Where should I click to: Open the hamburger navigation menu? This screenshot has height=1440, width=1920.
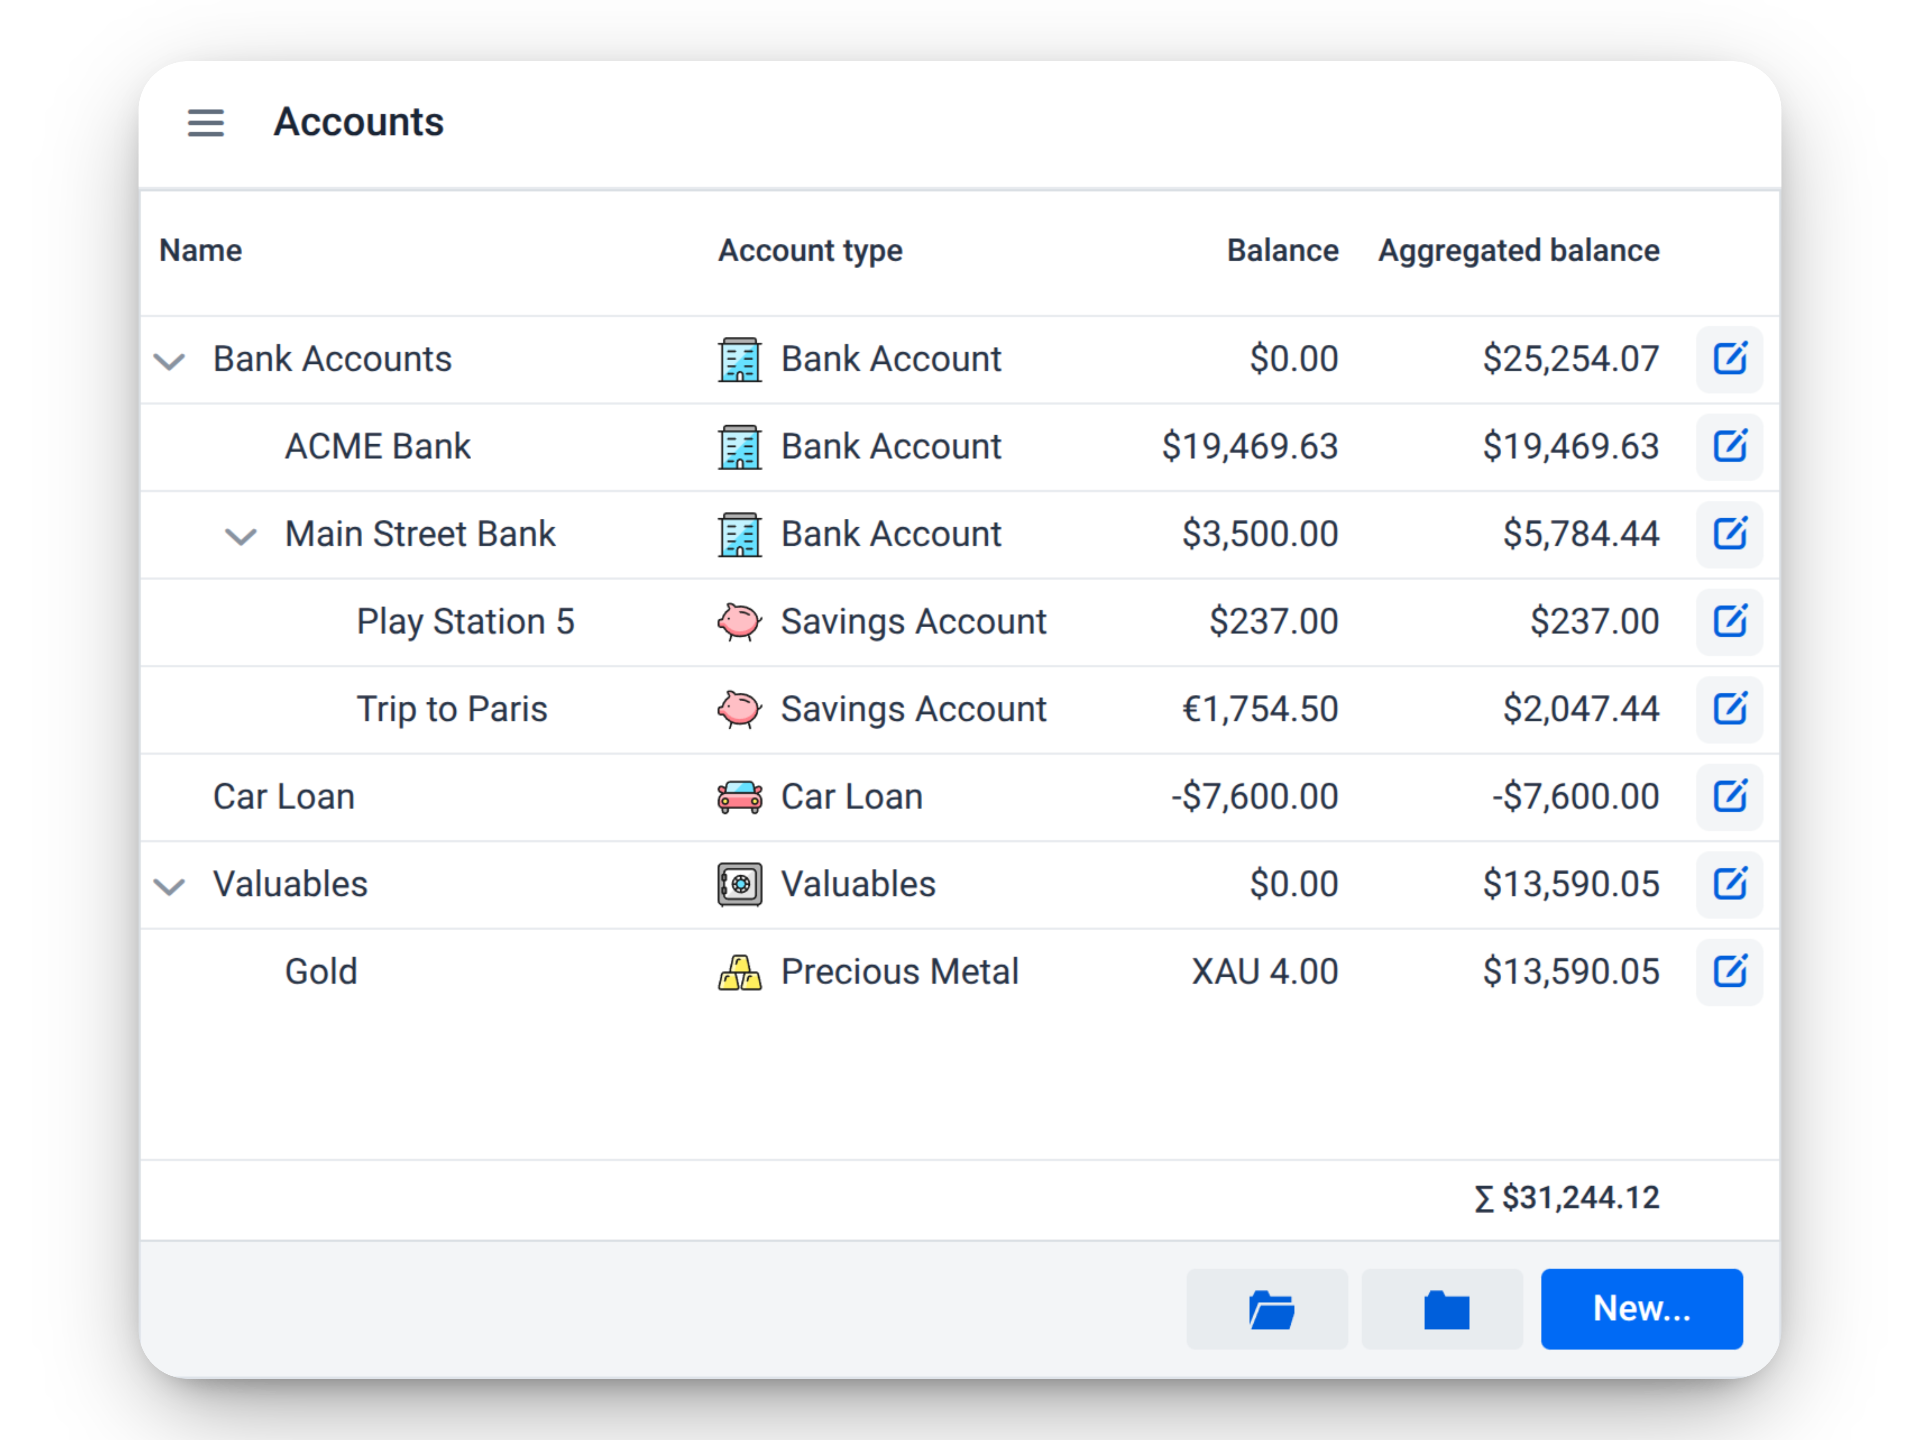click(x=205, y=122)
